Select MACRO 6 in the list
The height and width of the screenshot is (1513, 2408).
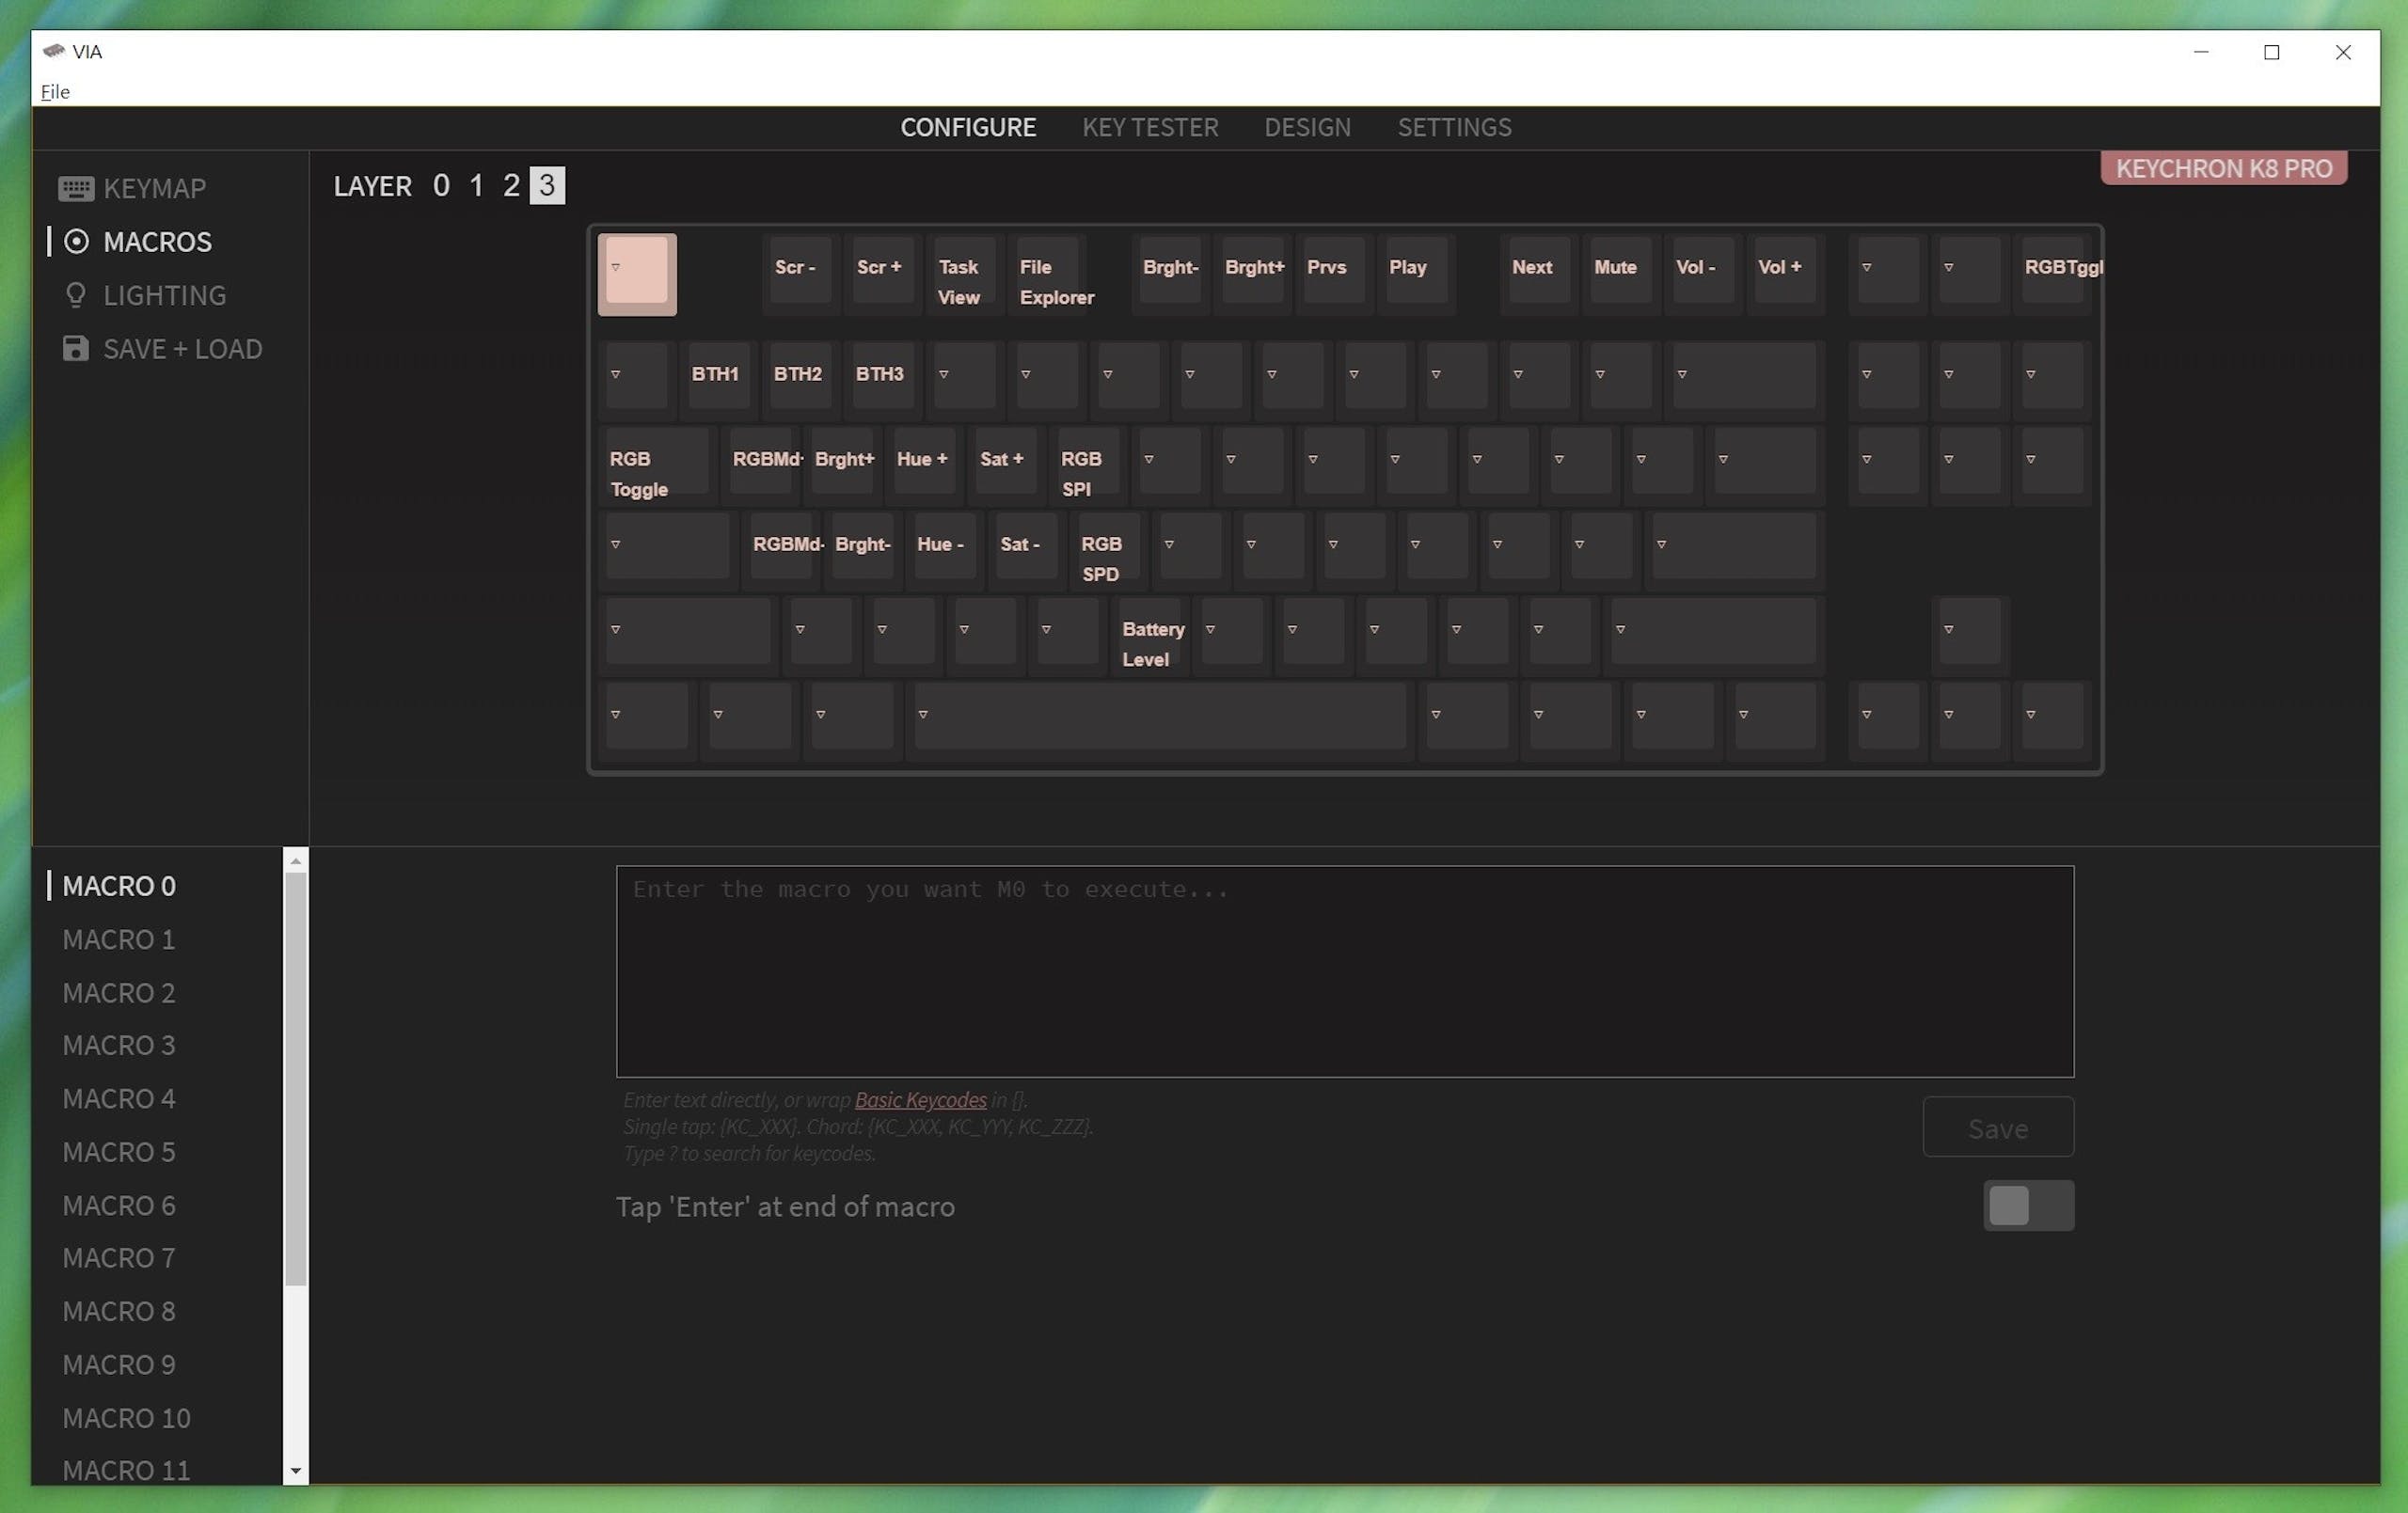pos(119,1205)
